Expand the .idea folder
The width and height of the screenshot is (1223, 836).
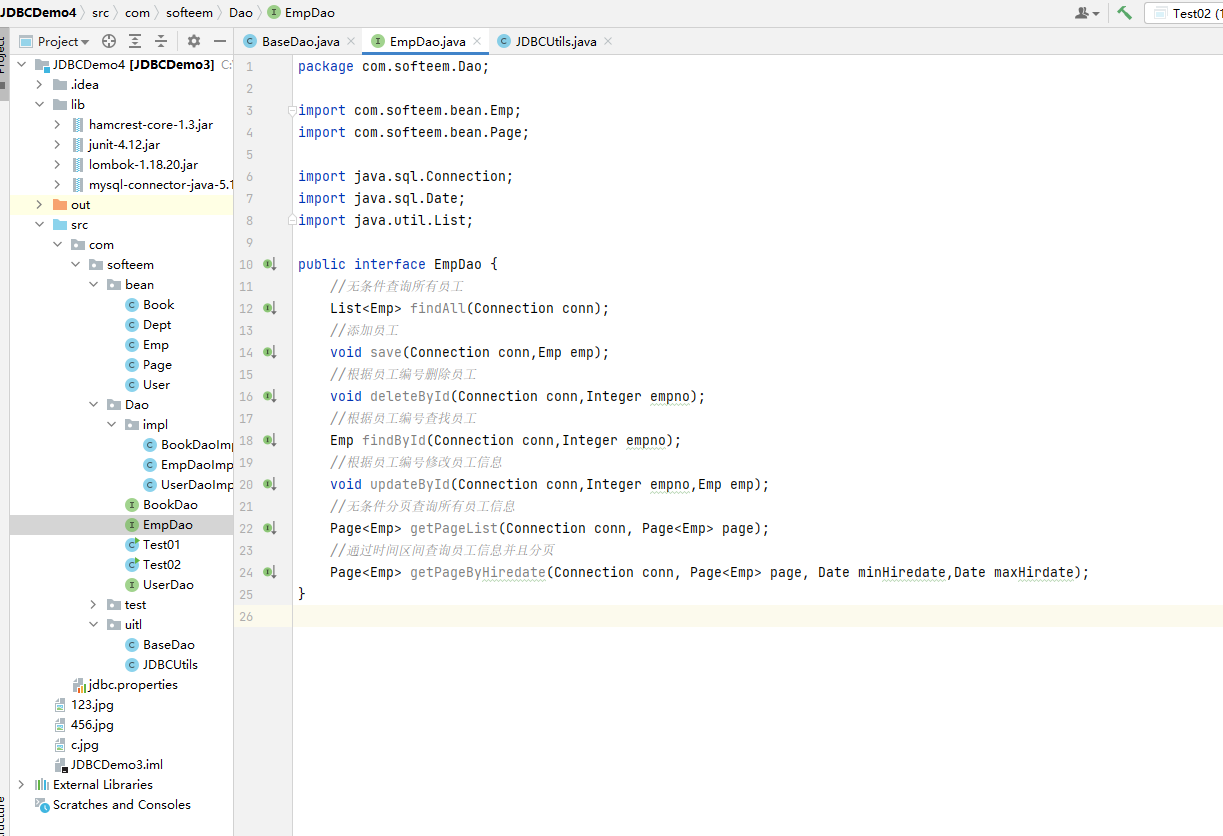click(40, 84)
